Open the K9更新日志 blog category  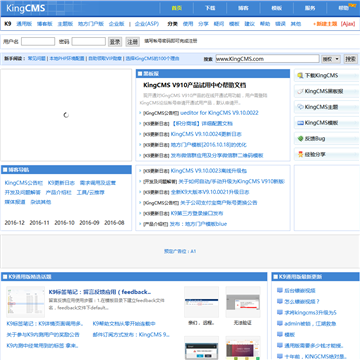[62, 183]
